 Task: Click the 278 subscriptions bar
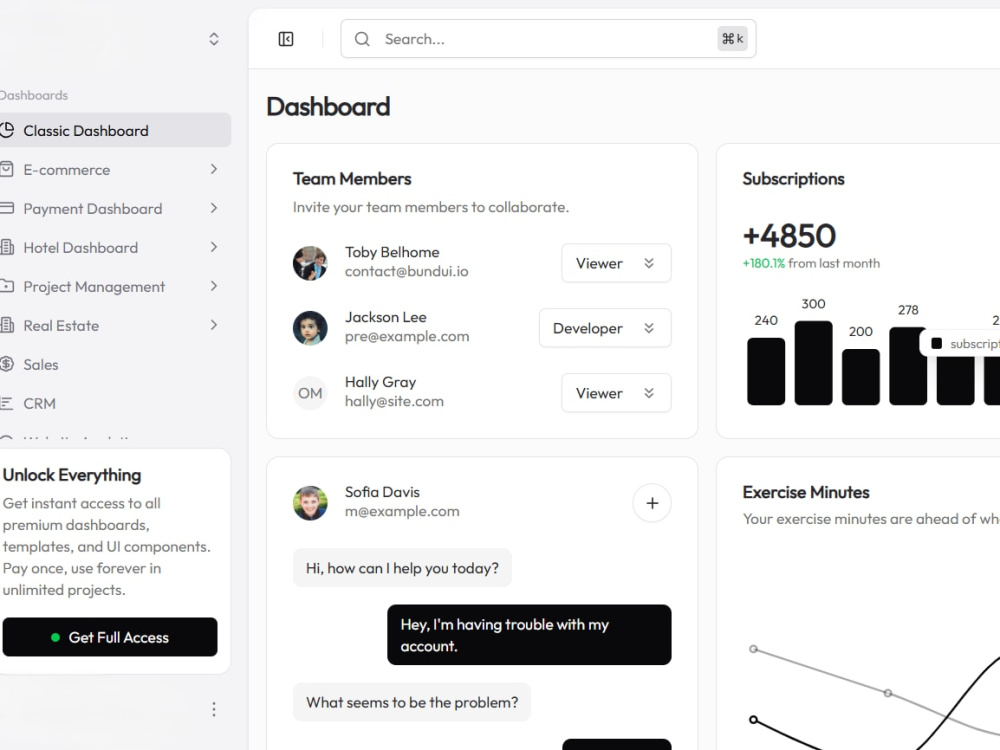point(908,366)
